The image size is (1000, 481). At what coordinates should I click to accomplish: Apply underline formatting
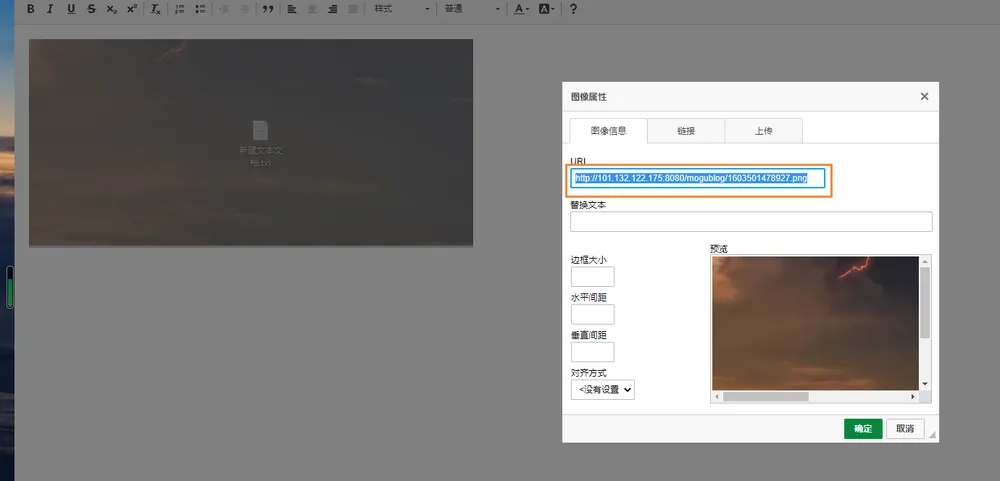coord(71,9)
